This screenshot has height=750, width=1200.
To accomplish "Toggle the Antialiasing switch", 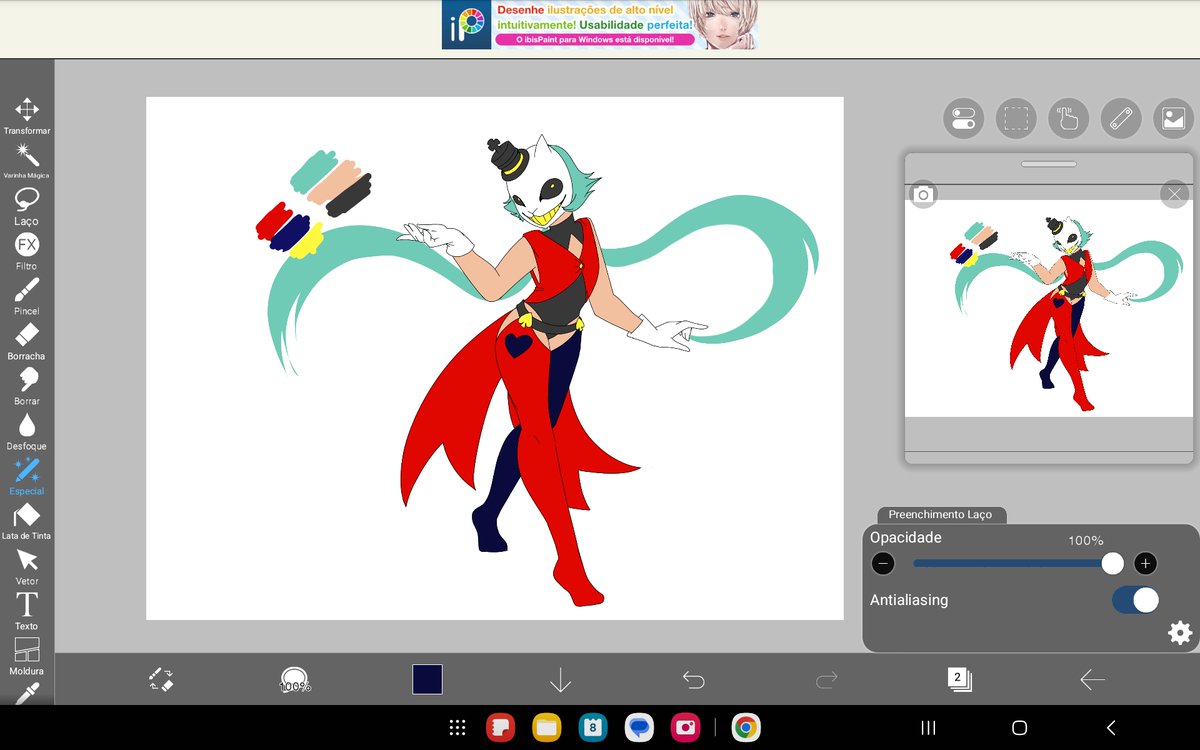I will [x=1135, y=600].
